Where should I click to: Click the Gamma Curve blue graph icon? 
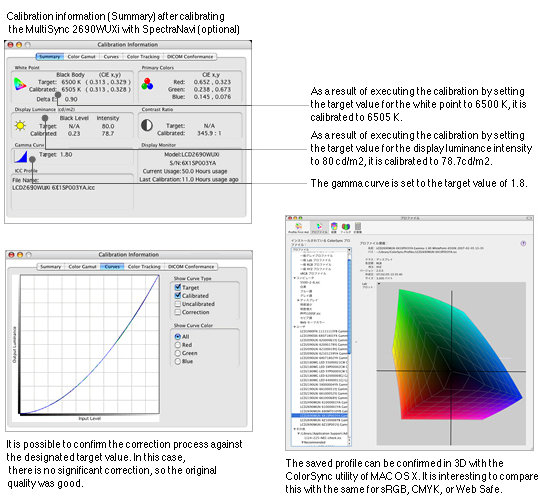pos(21,157)
